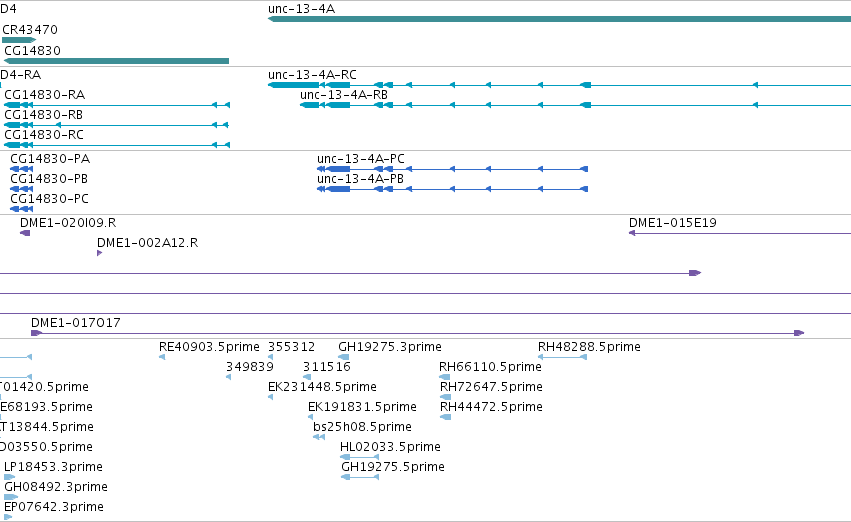Screen dimensions: 851x522
Task: Select the CG14830-RB transcript
Action: coord(116,125)
